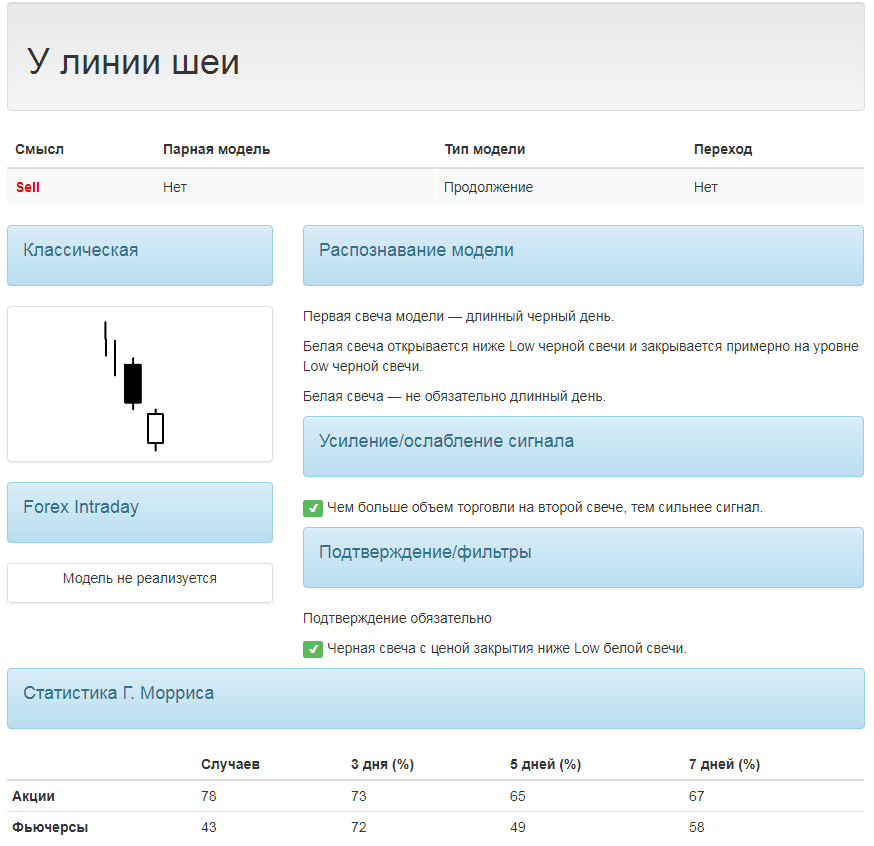Click the red Sell value
The image size is (874, 846).
(x=28, y=187)
